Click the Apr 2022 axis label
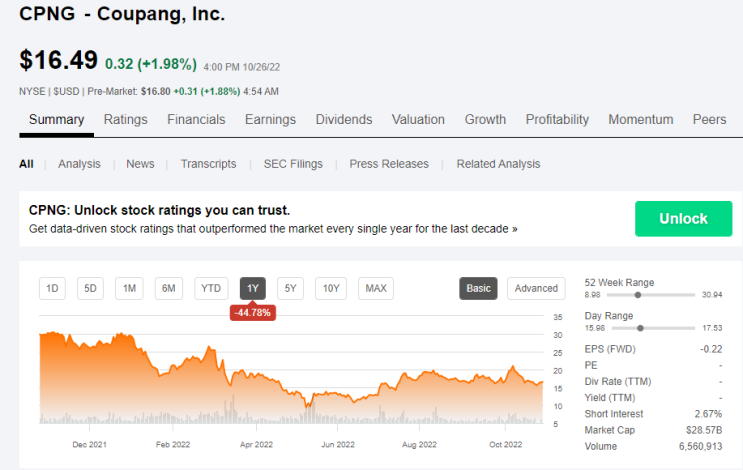Screen dimensions: 743x470 click(256, 444)
